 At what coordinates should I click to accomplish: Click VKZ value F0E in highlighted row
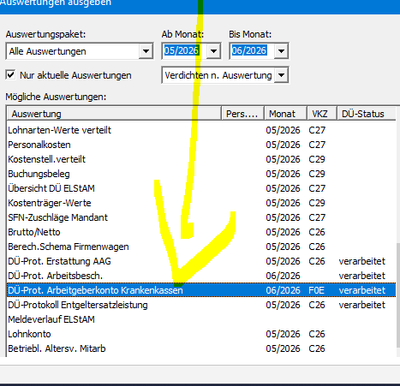(x=316, y=290)
